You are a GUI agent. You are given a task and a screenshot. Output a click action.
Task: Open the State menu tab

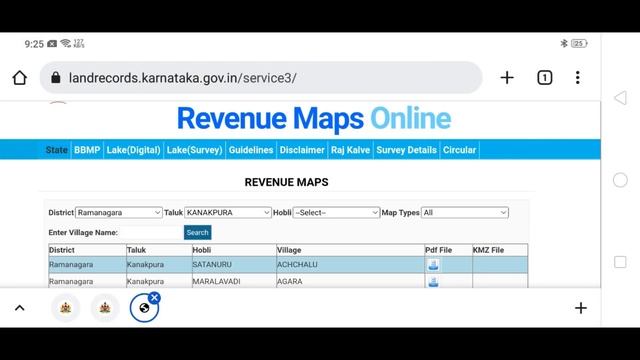56,150
